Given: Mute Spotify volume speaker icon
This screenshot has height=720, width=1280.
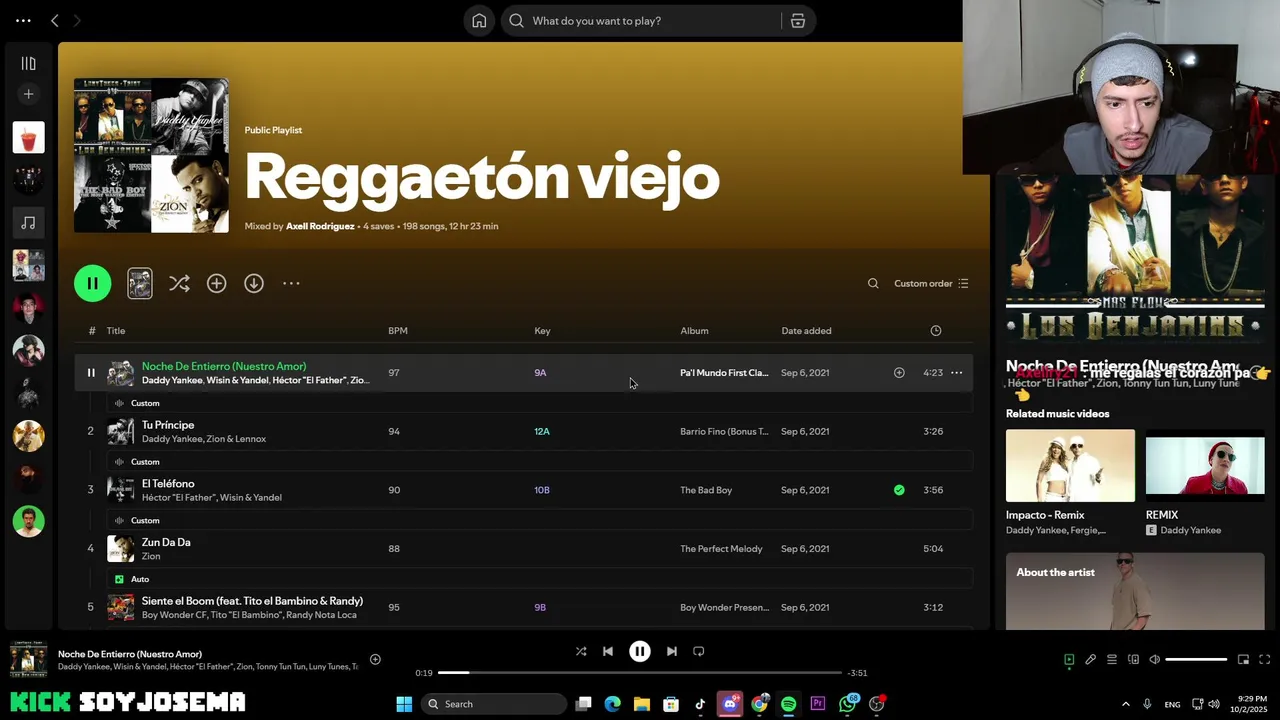Looking at the screenshot, I should (1155, 660).
